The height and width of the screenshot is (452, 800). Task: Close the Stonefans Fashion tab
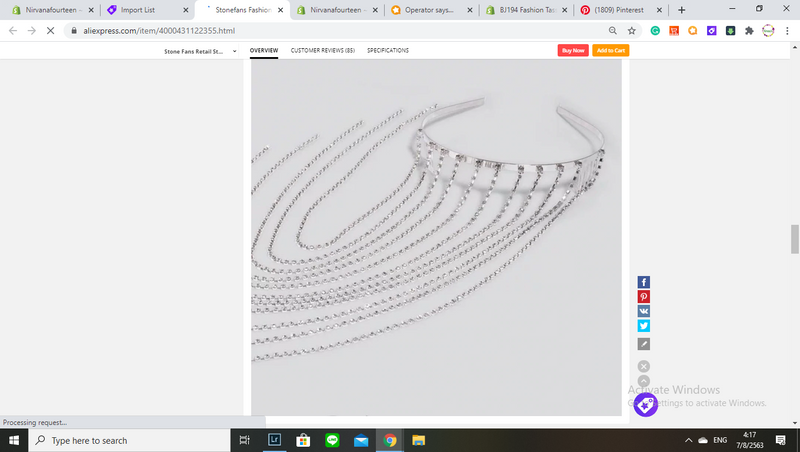[x=280, y=10]
